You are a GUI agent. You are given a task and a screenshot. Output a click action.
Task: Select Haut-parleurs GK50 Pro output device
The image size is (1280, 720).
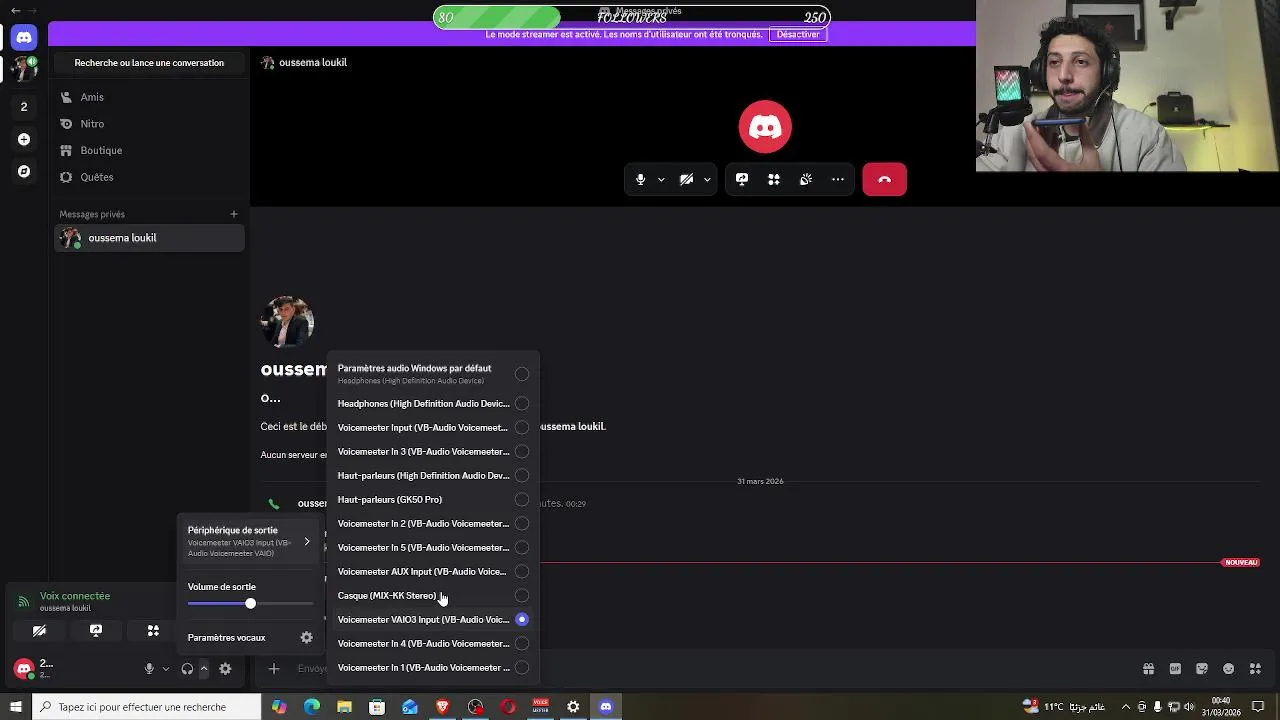coord(433,500)
